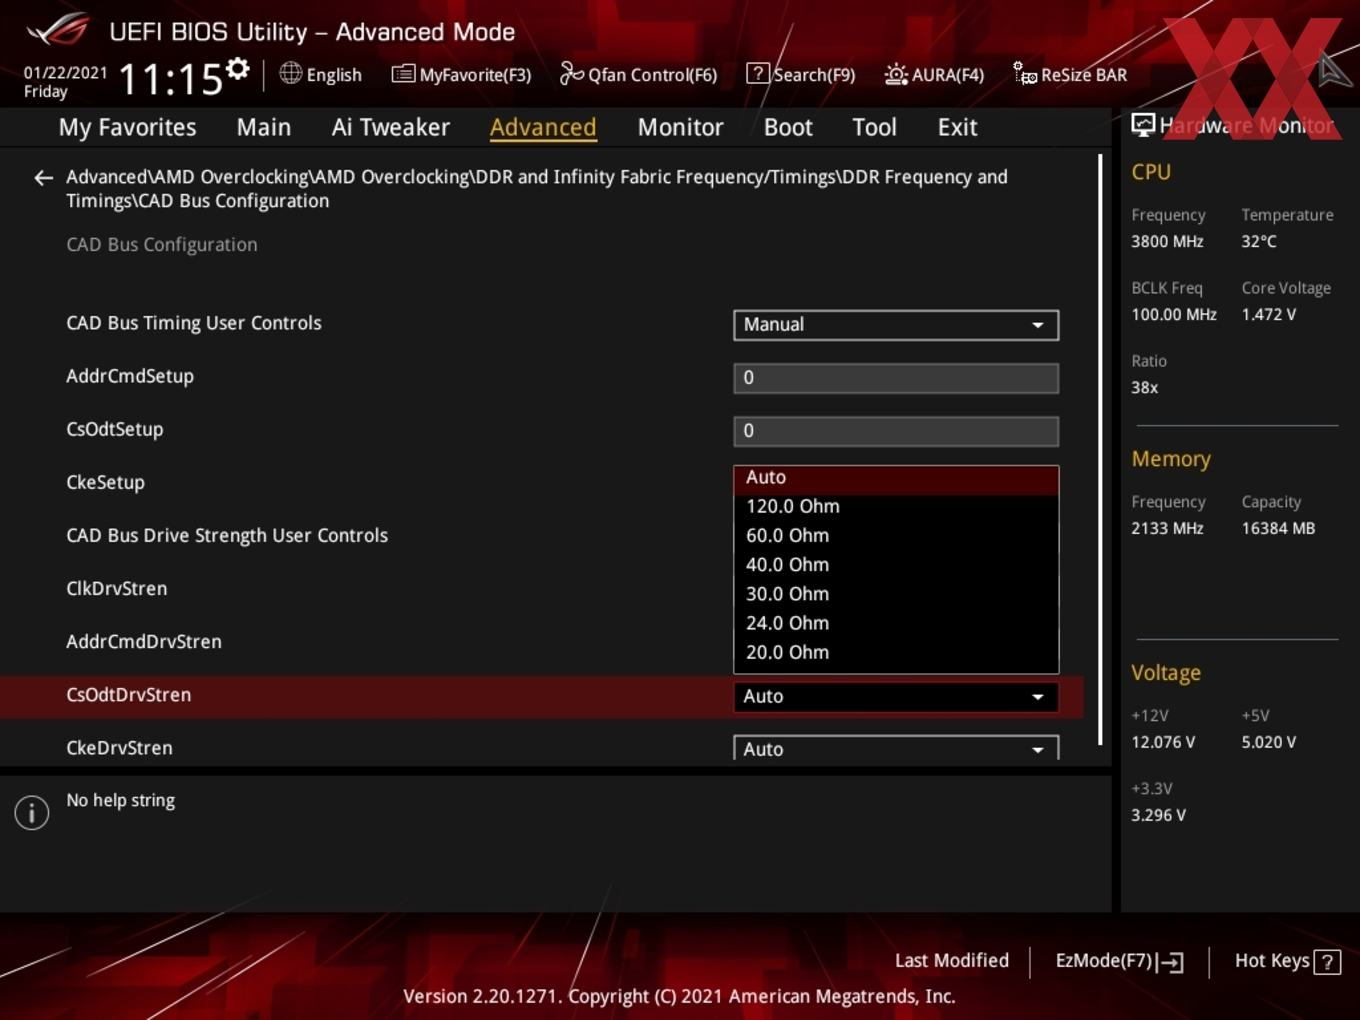The width and height of the screenshot is (1360, 1020).
Task: Click the CkeSetup label
Action: tap(105, 482)
